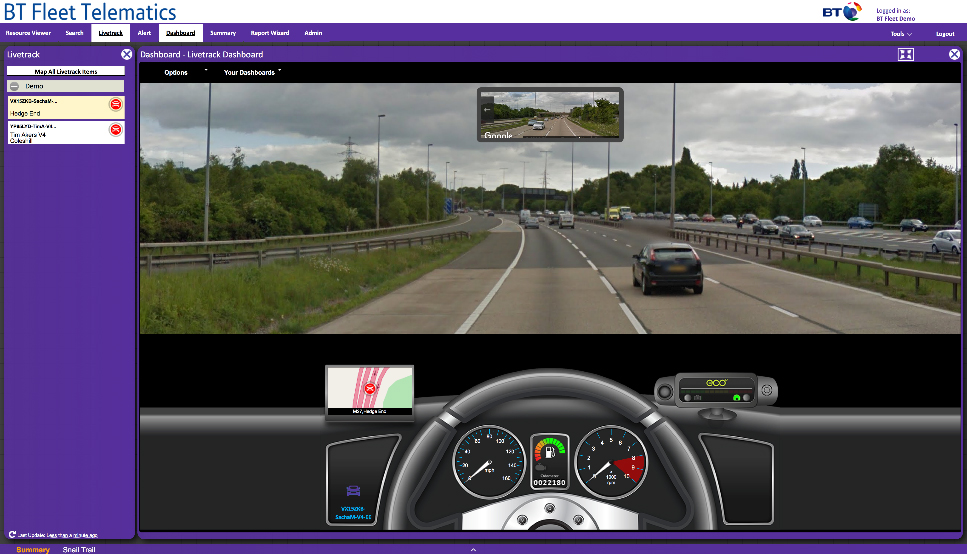Viewport: 967px width, 554px height.
Task: Click the odometer reading 0022180
Action: 549,482
